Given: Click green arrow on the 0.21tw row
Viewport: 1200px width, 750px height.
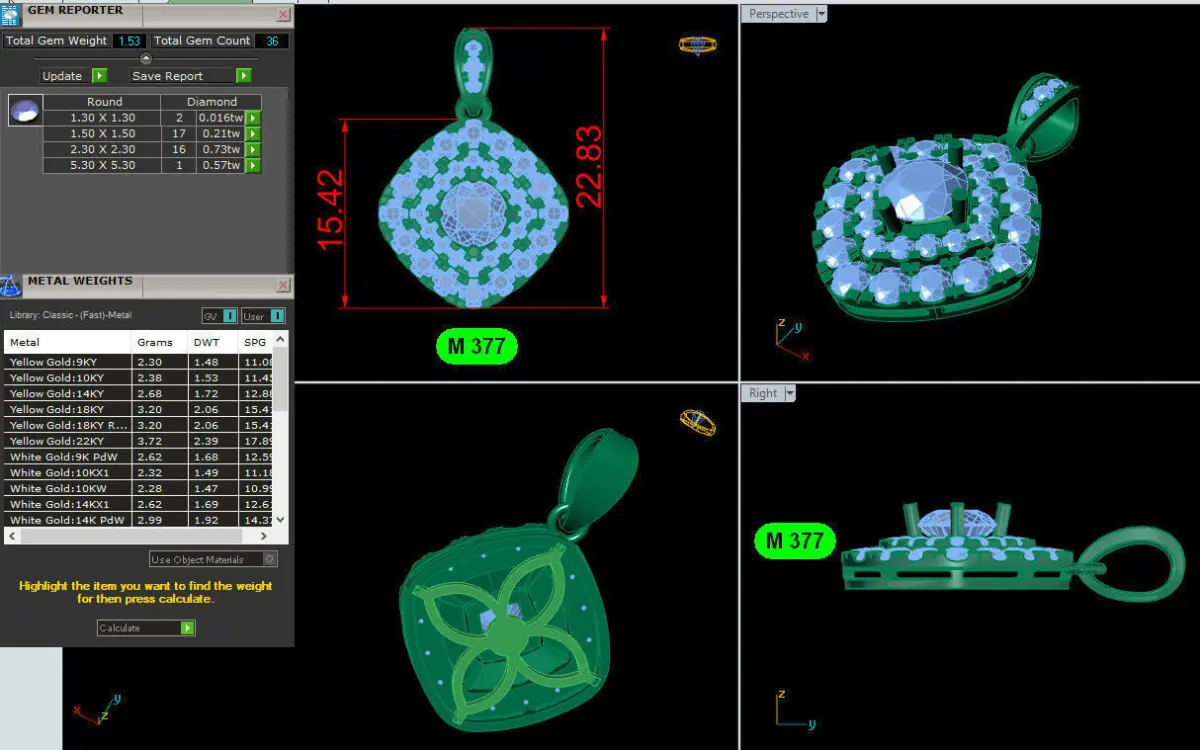Looking at the screenshot, I should coord(254,134).
